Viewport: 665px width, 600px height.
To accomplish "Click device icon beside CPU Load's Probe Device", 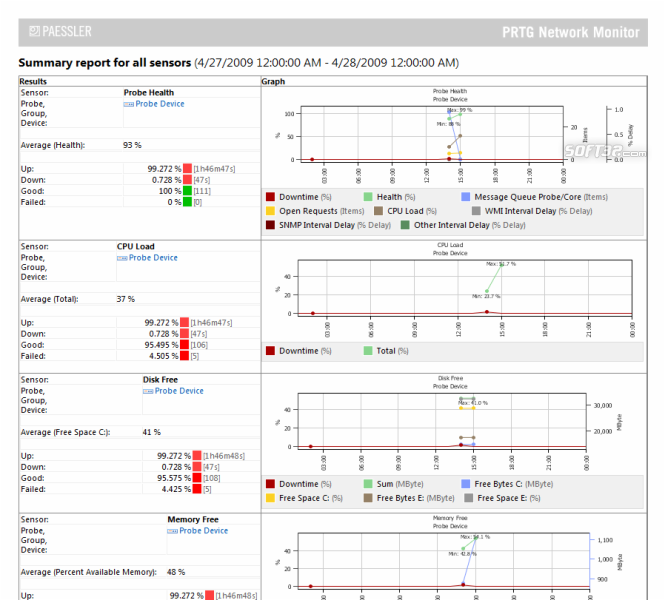I will tap(122, 258).
